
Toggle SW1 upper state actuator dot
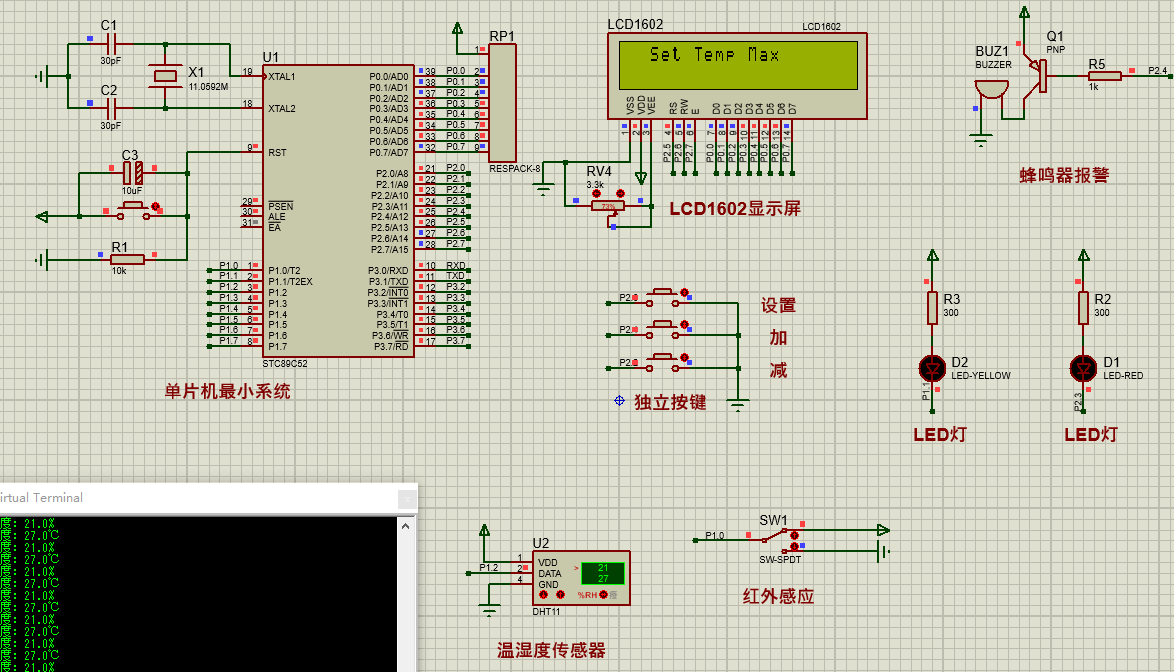pos(795,535)
